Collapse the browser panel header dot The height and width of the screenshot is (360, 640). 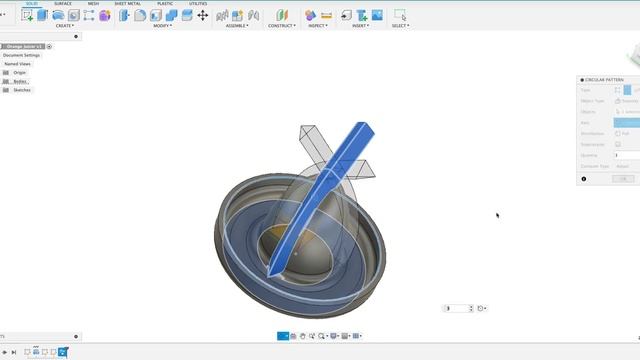click(x=76, y=36)
